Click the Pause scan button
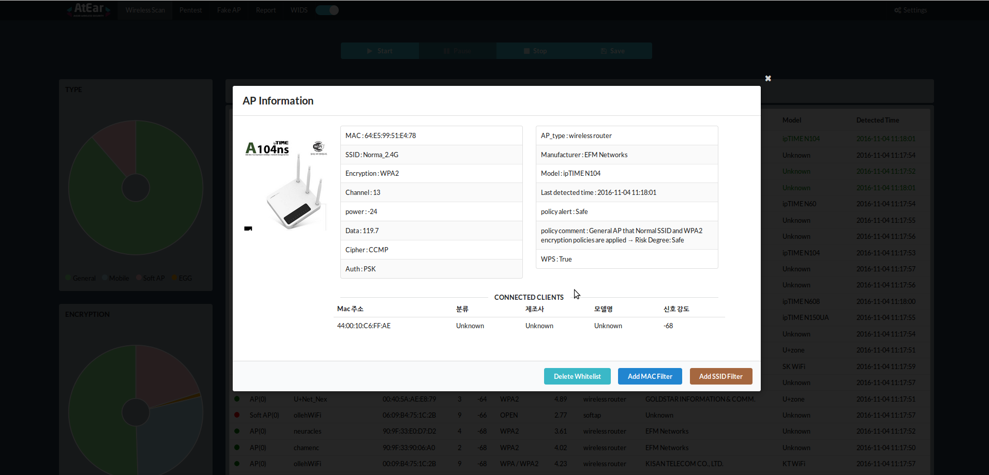The image size is (989, 475). coord(457,51)
